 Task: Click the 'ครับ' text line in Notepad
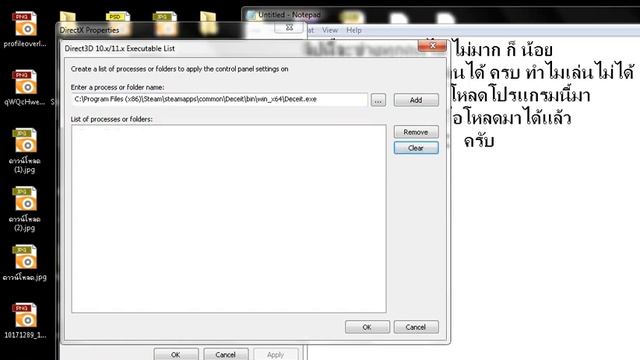479,141
